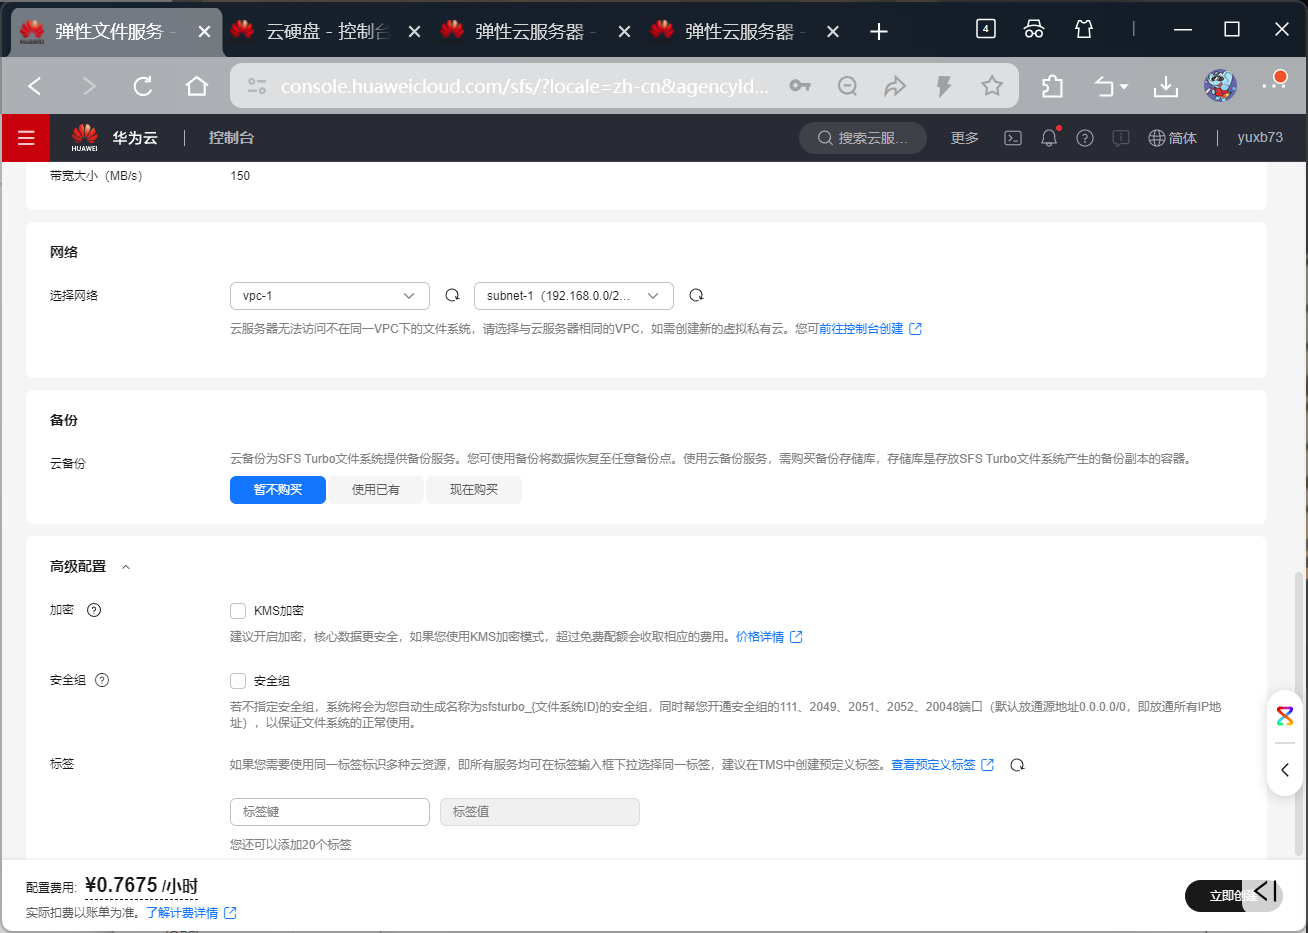
Task: Click the 立即创建 button
Action: tap(1233, 896)
